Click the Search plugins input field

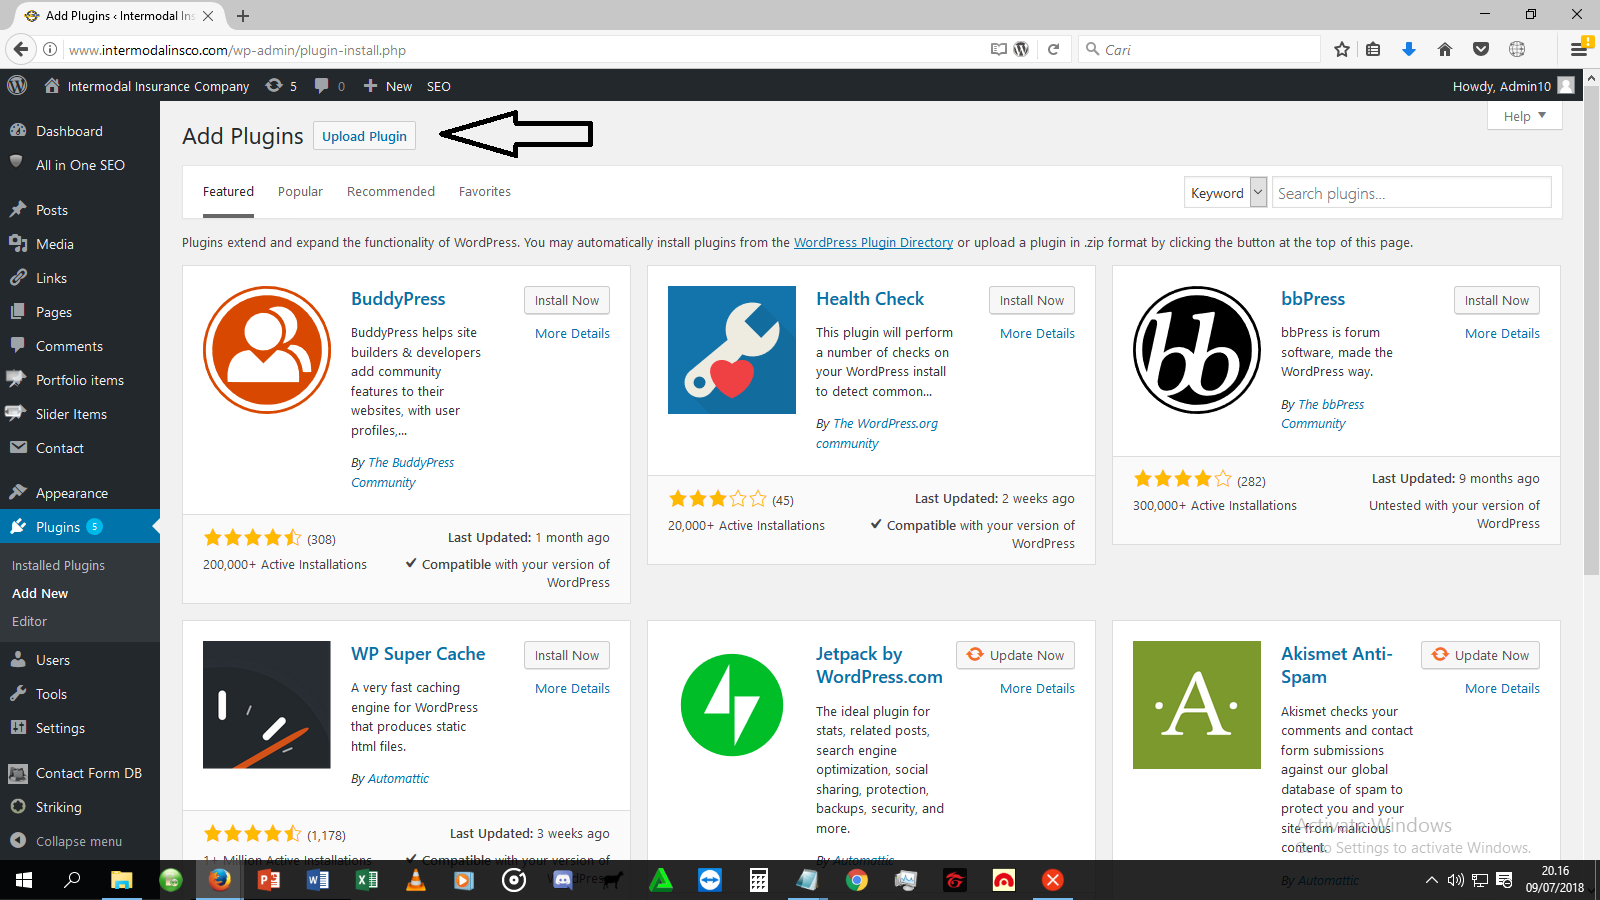tap(1411, 193)
